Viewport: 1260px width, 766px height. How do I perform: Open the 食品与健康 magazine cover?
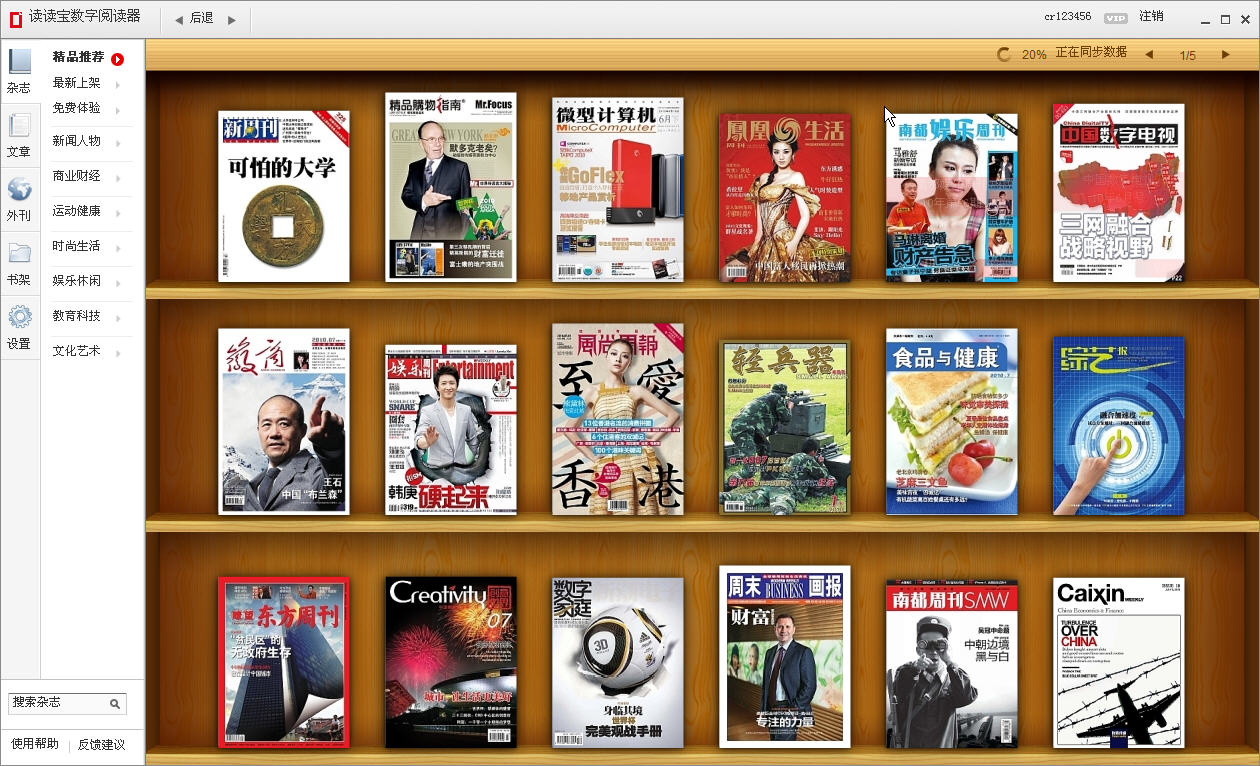pos(952,422)
